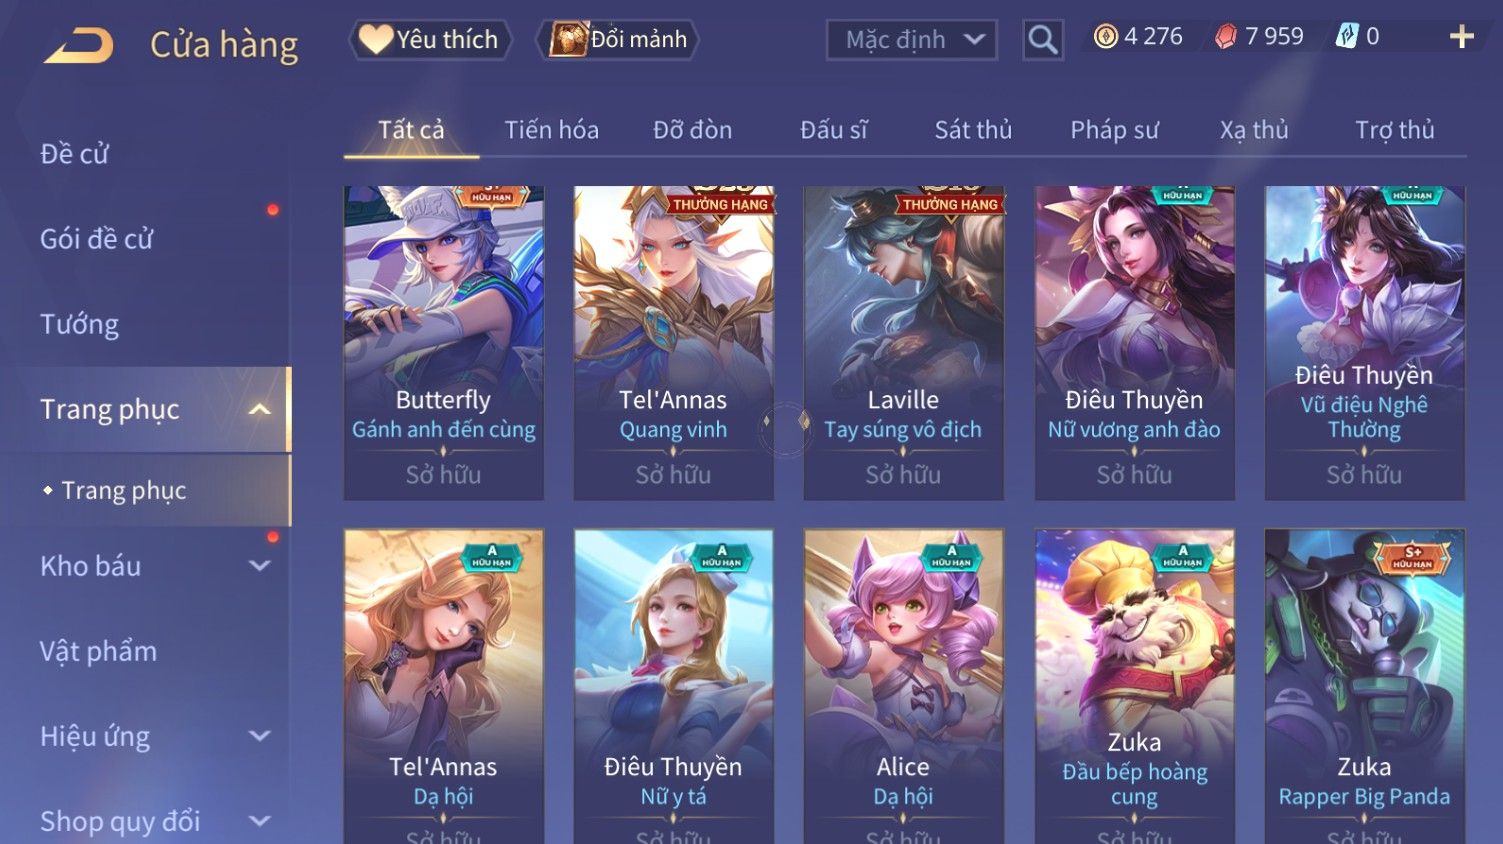
Task: Collapse the Trang phục sidebar section
Action: [x=259, y=410]
